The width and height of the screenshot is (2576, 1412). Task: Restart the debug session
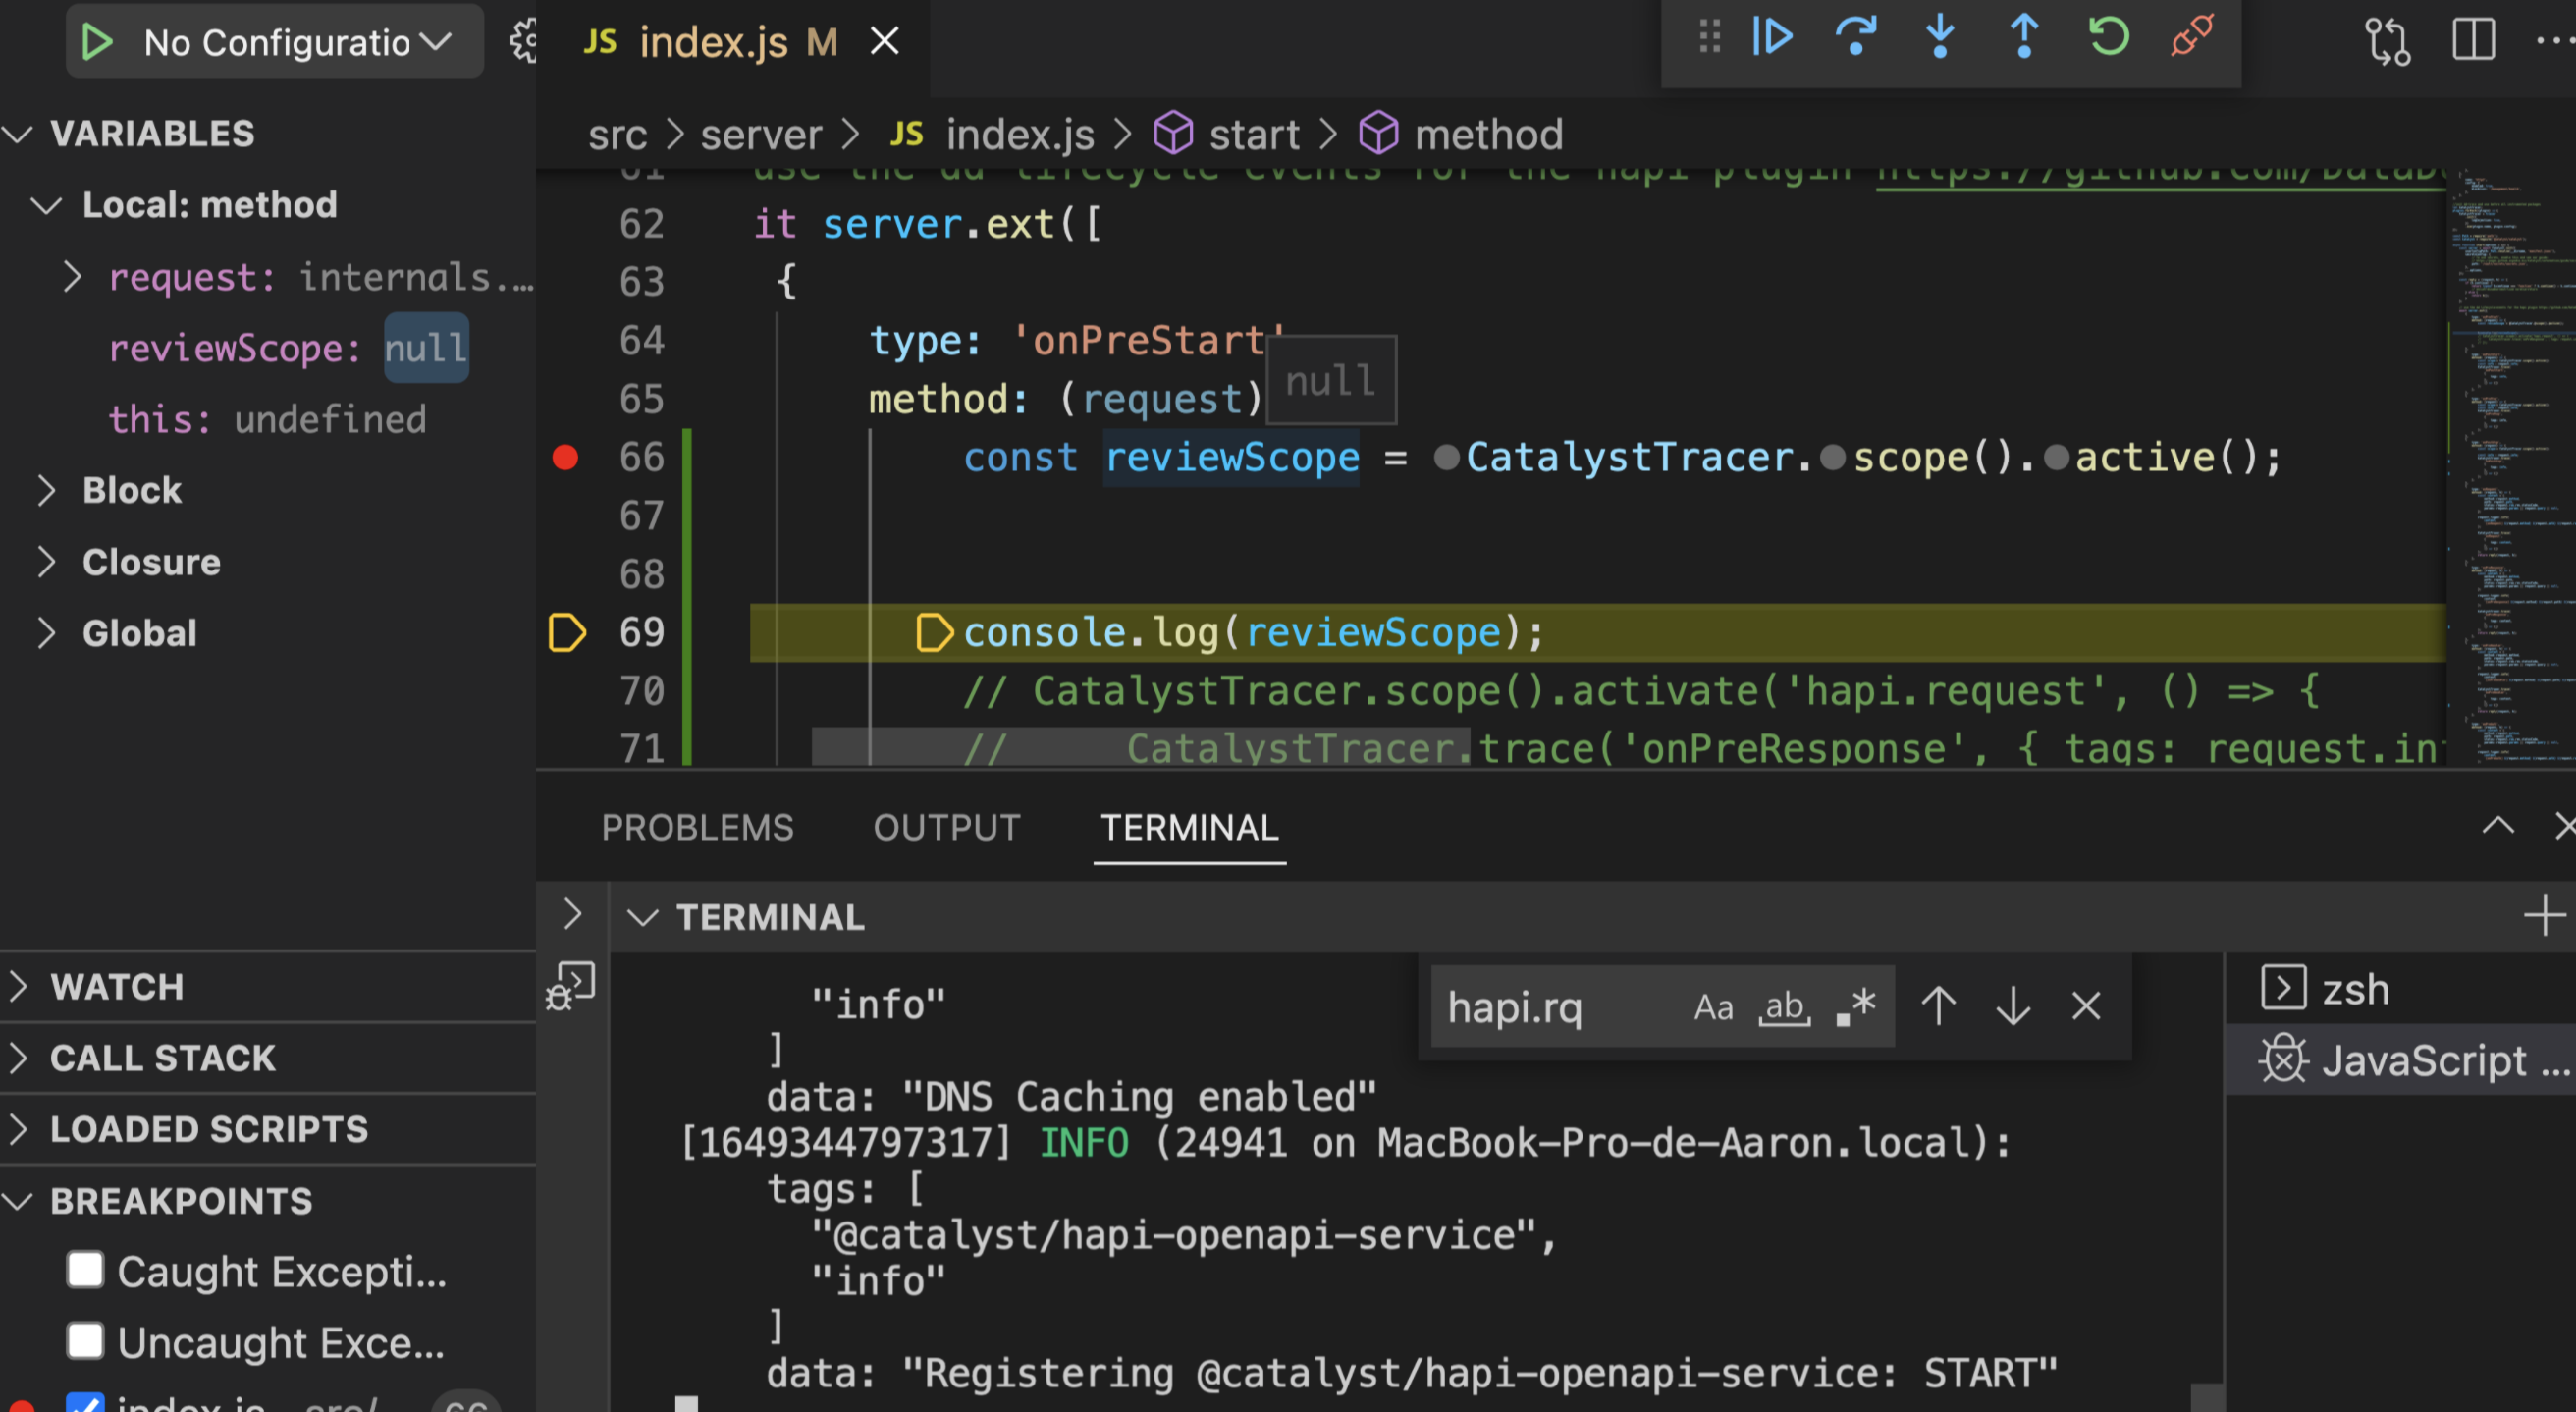click(2108, 38)
